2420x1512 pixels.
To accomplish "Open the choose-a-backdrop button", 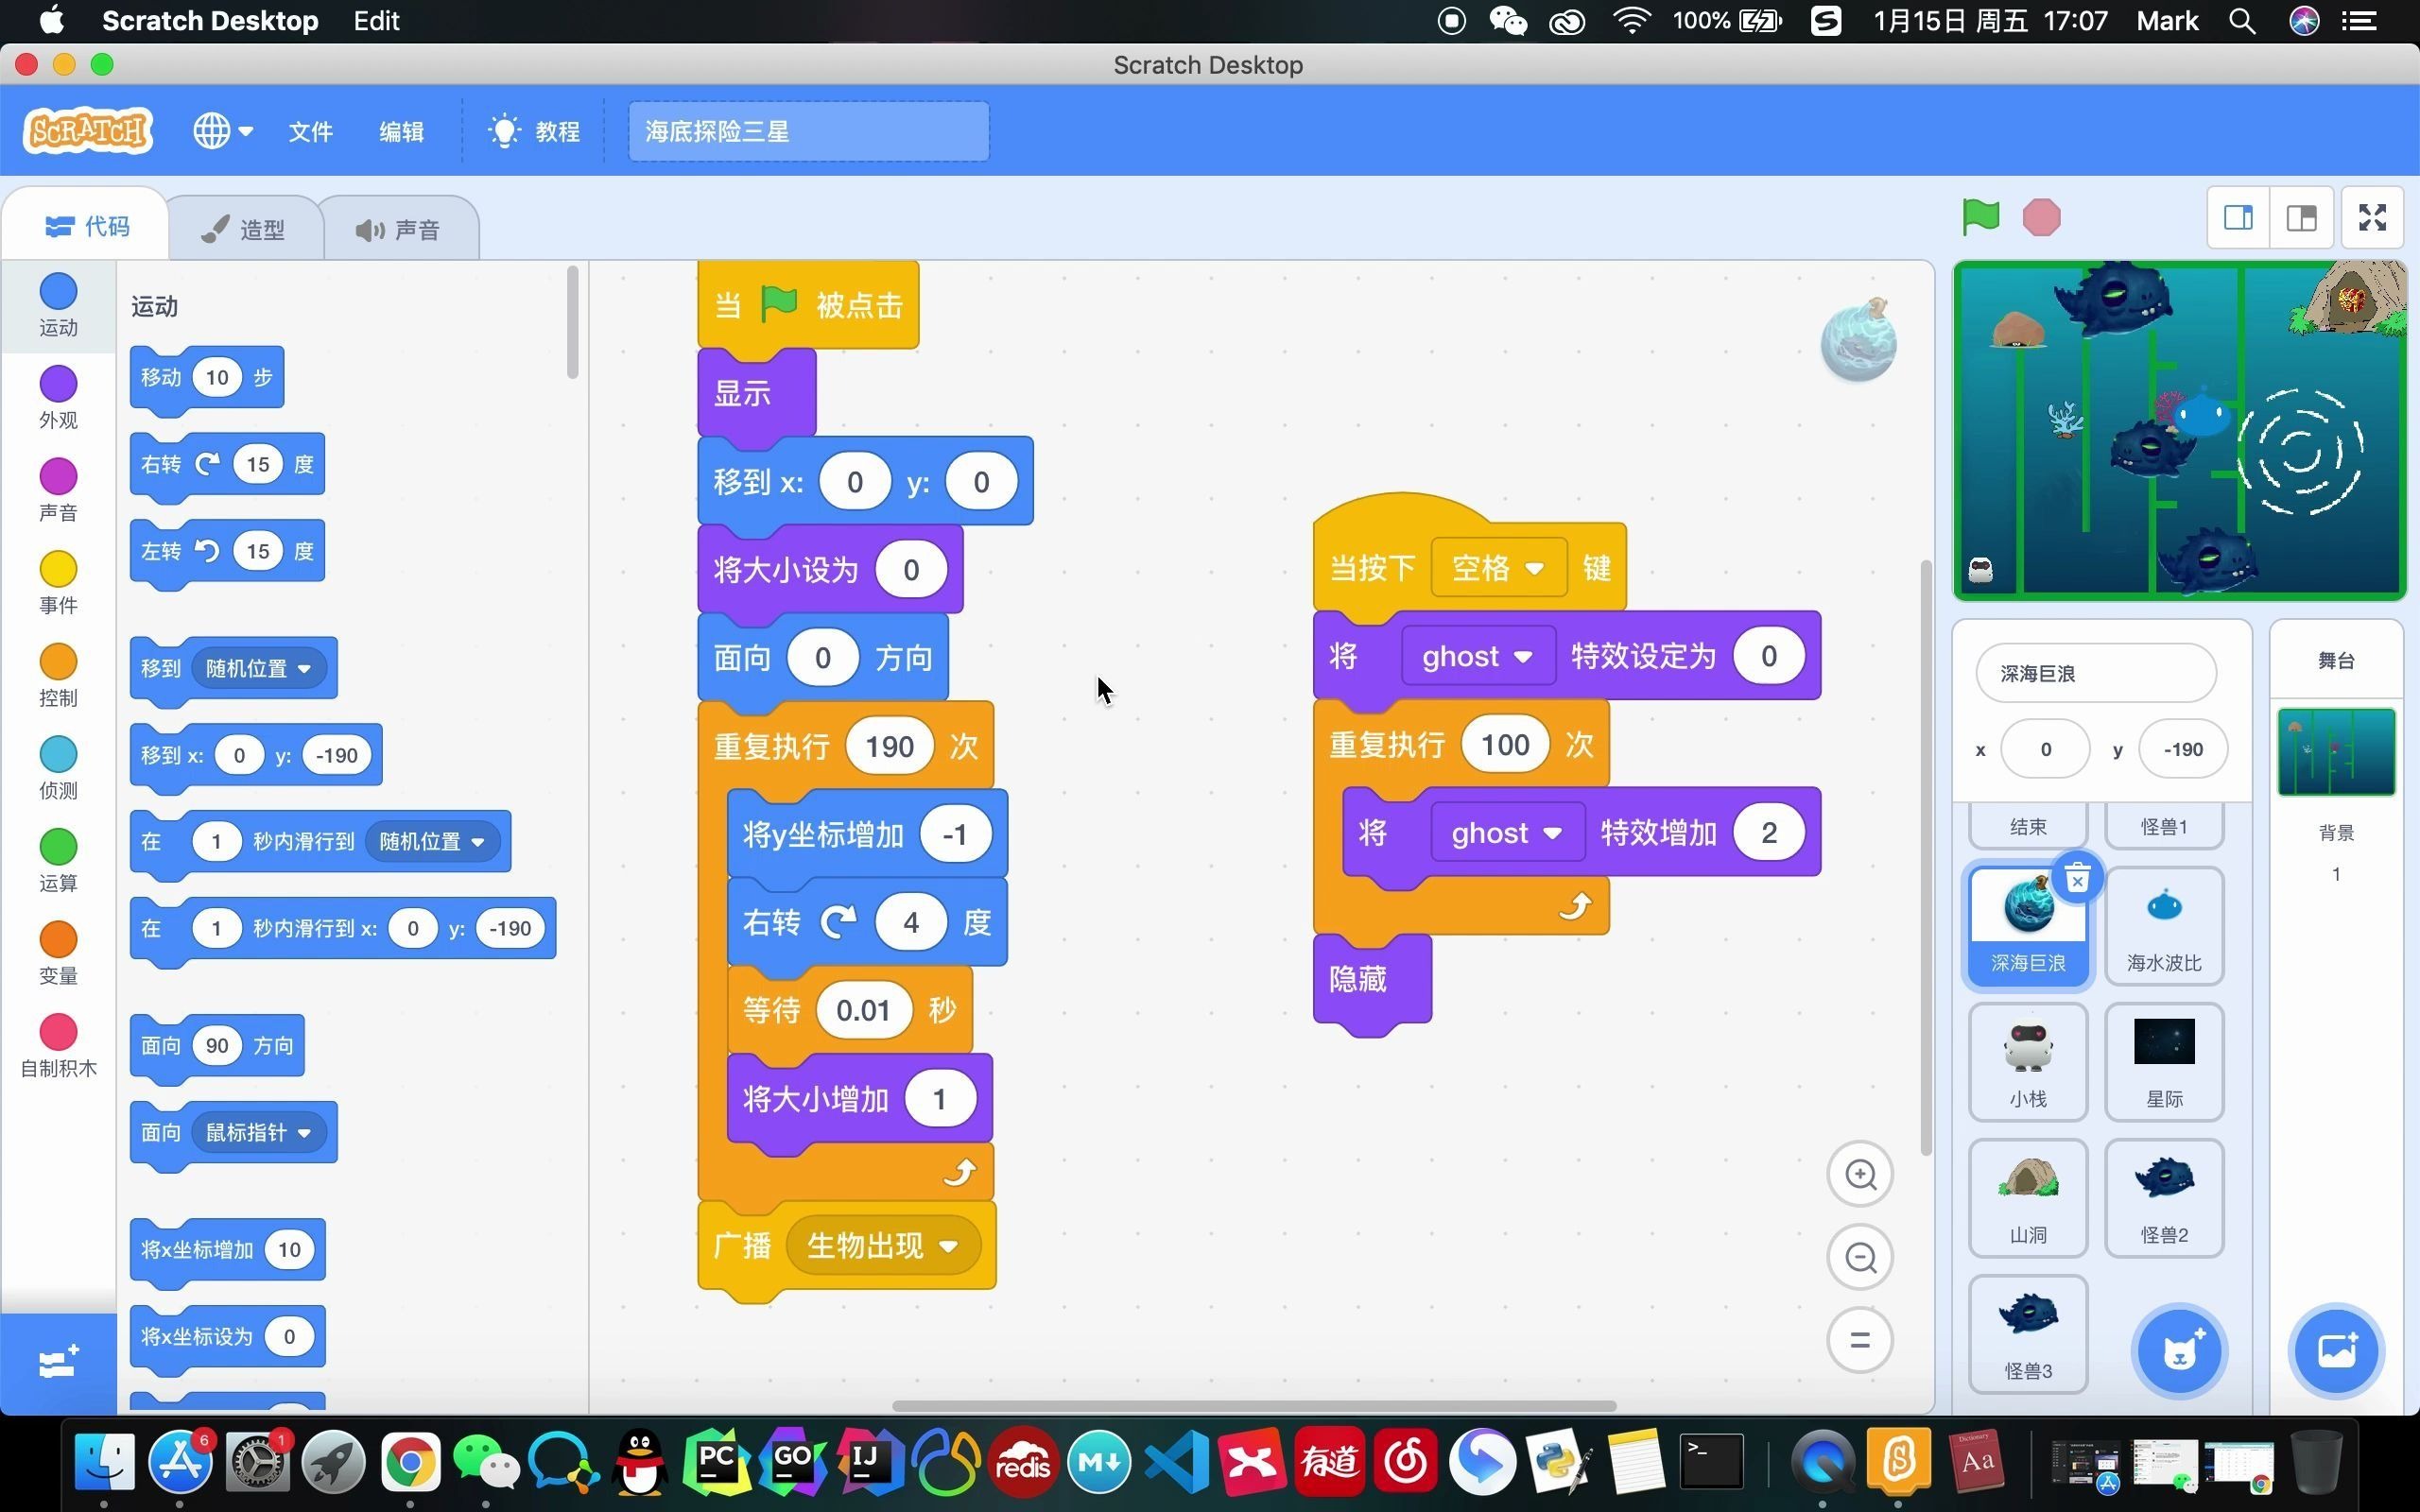I will tap(2336, 1352).
